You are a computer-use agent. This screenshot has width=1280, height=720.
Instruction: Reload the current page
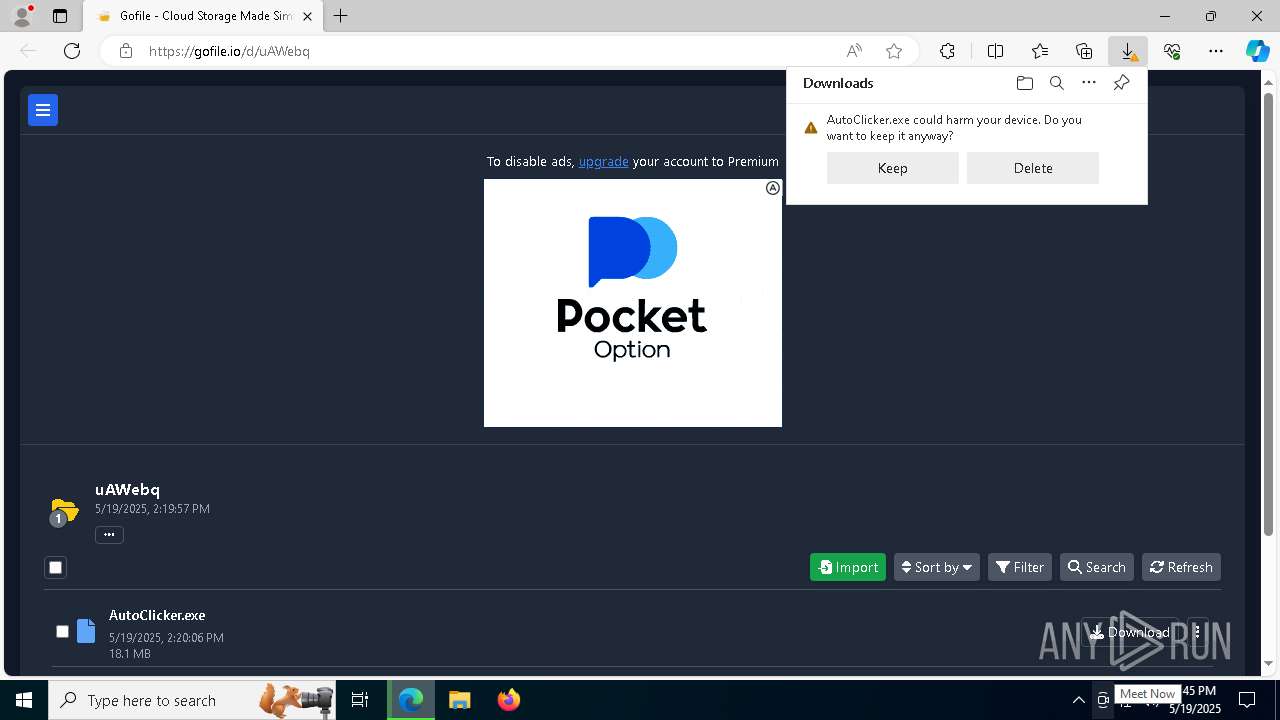(72, 51)
